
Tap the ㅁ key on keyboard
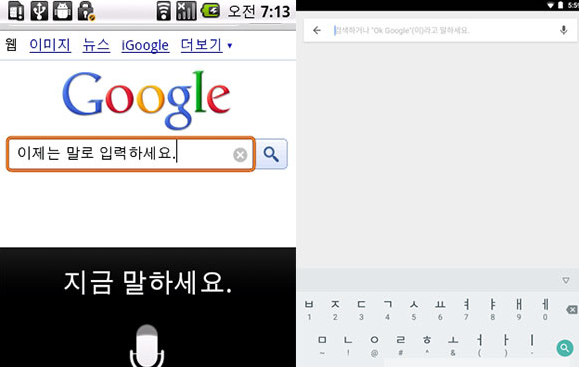pos(322,345)
